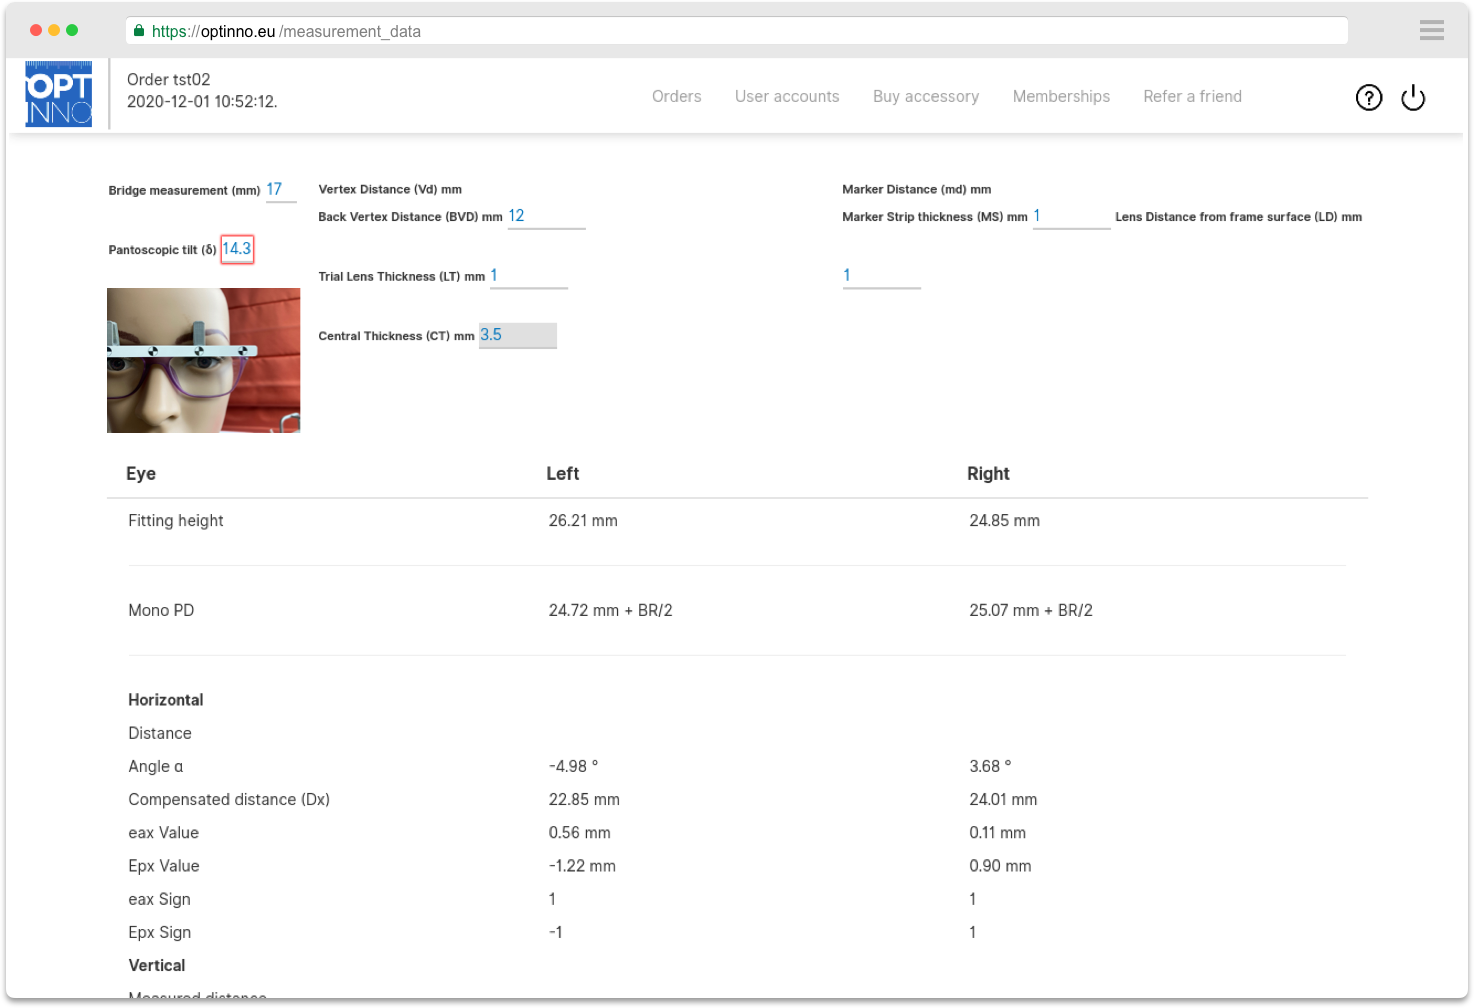Click the power logout icon
1474x1008 pixels.
click(1412, 97)
